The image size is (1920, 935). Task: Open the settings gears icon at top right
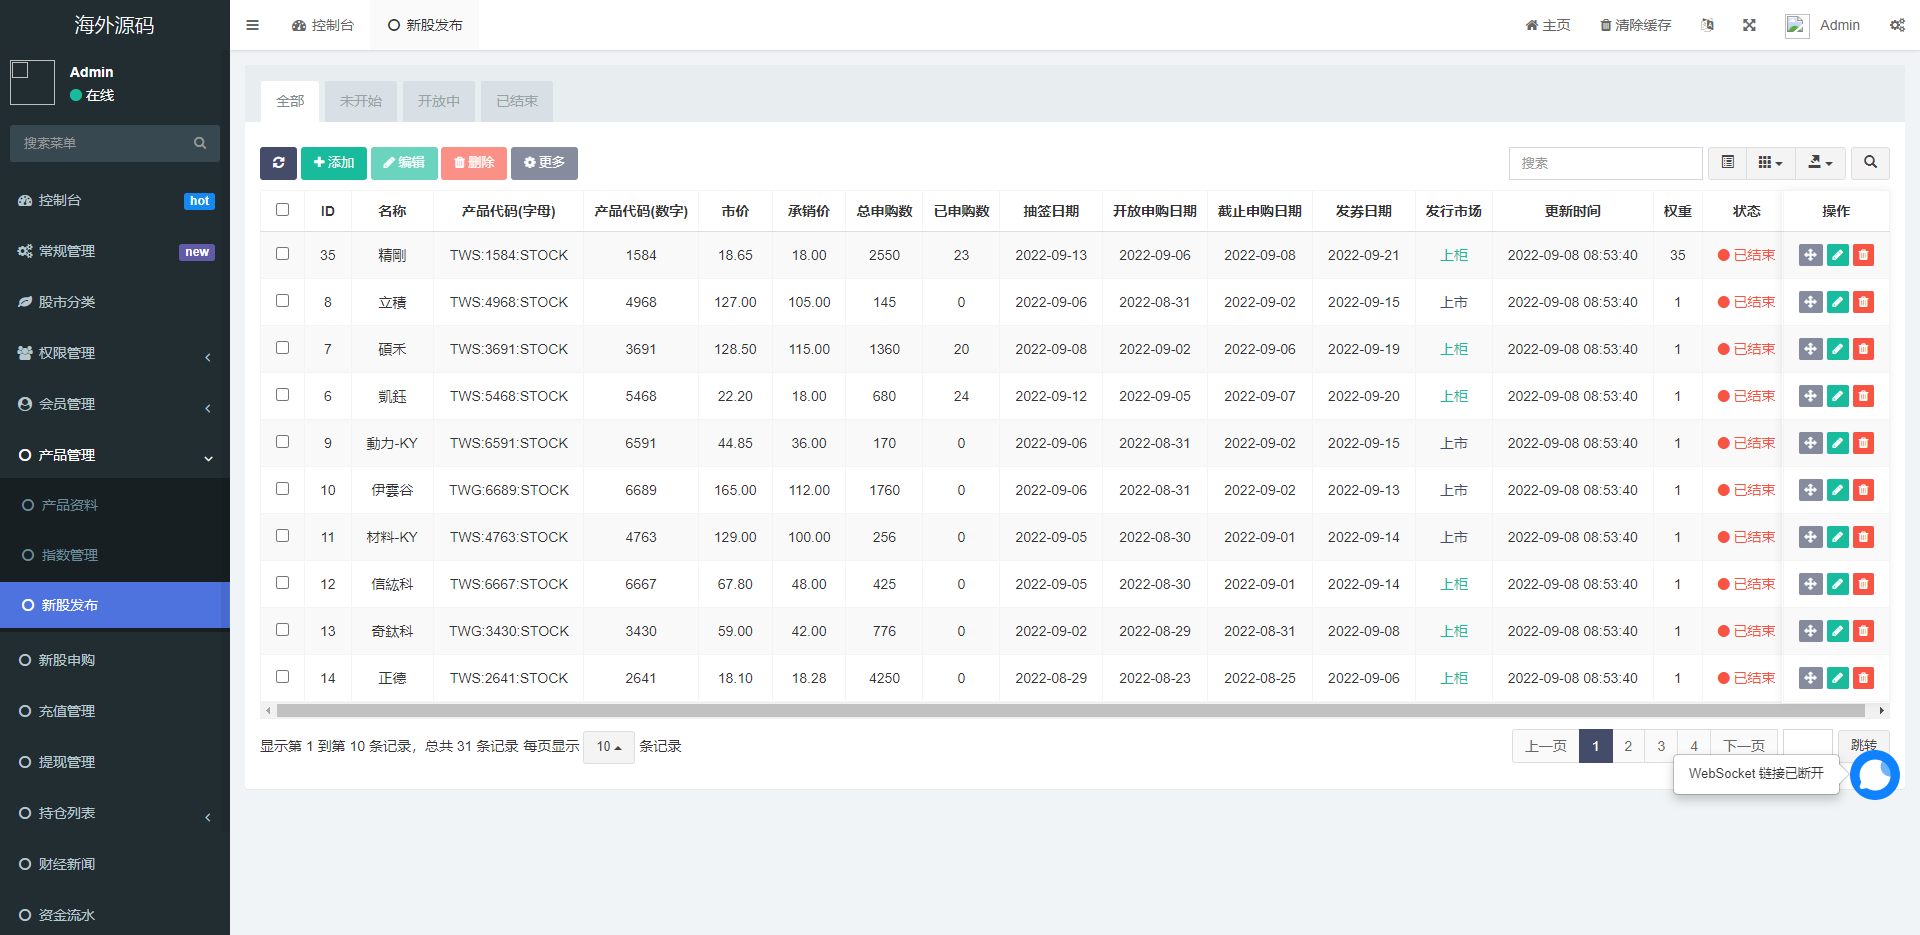1896,25
